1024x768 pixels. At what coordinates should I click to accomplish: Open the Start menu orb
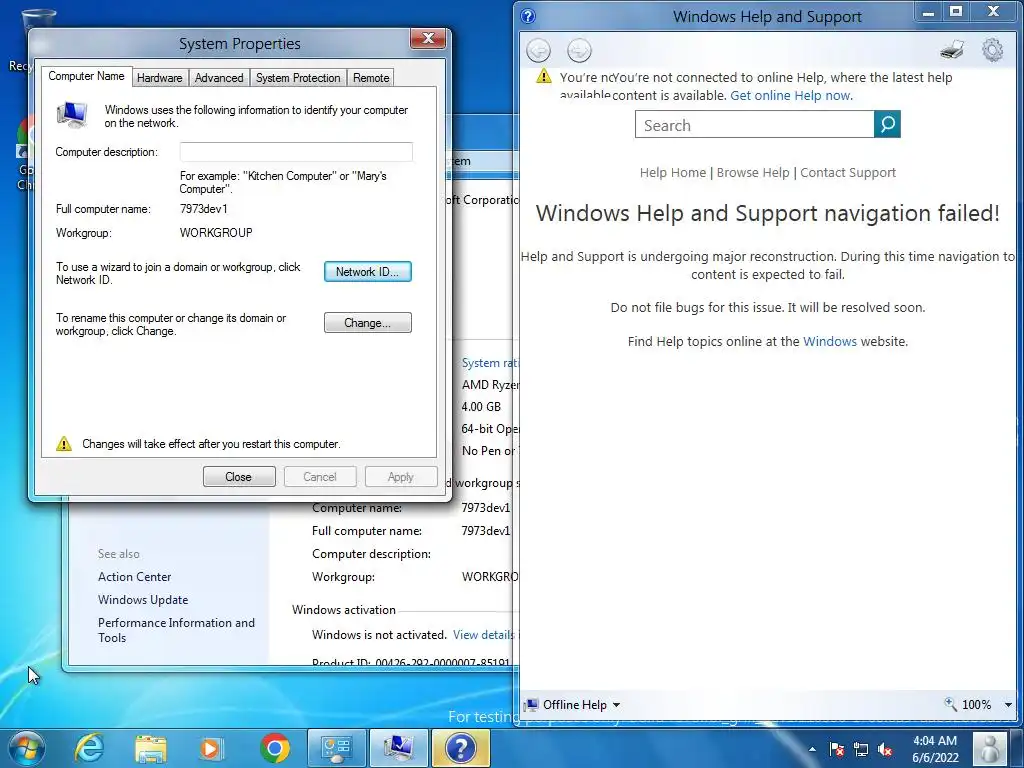coord(26,748)
